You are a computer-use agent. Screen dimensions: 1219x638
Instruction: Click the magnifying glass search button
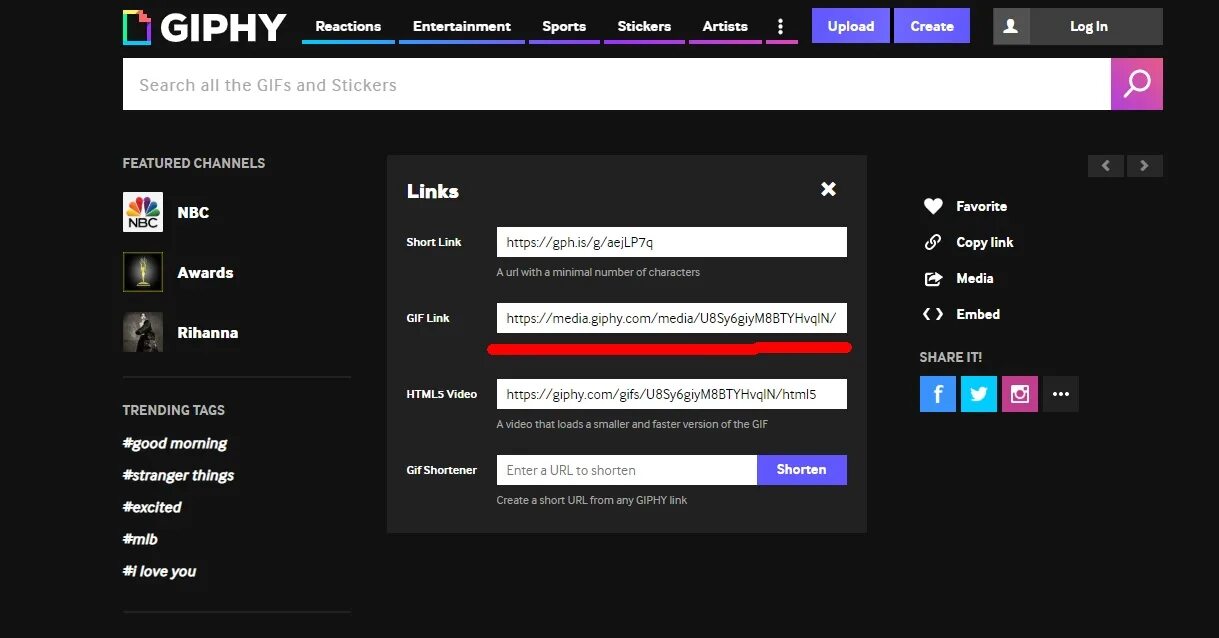coord(1137,84)
